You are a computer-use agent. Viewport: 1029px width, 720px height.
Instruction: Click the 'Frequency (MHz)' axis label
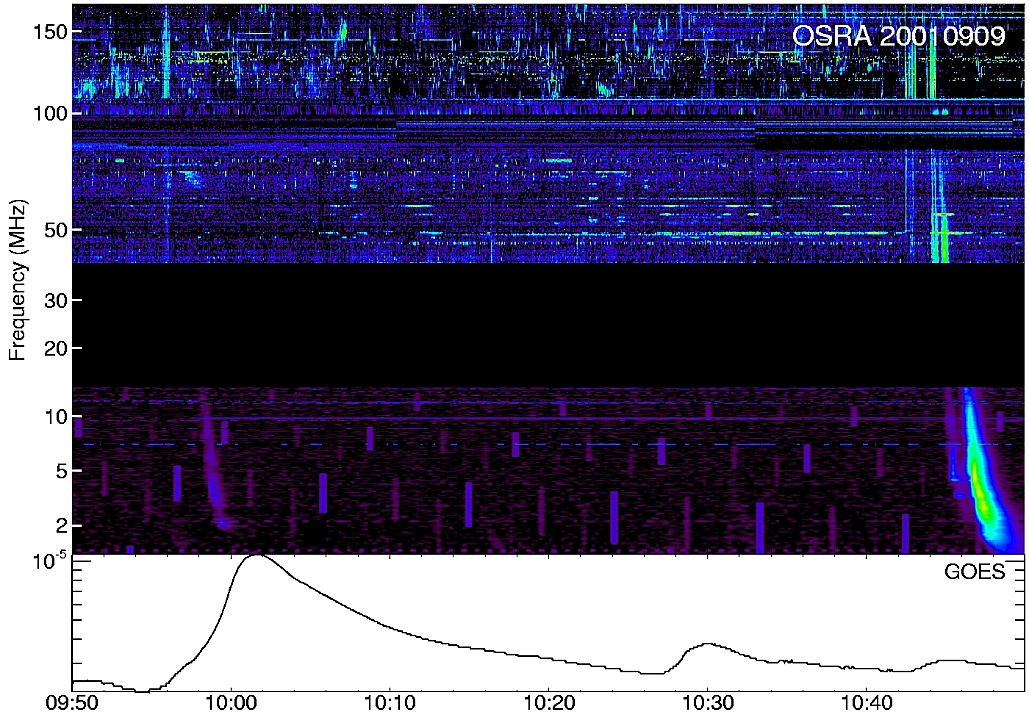pos(17,280)
